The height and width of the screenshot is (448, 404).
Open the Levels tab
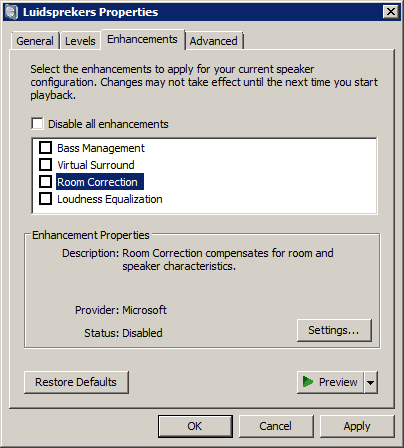80,41
